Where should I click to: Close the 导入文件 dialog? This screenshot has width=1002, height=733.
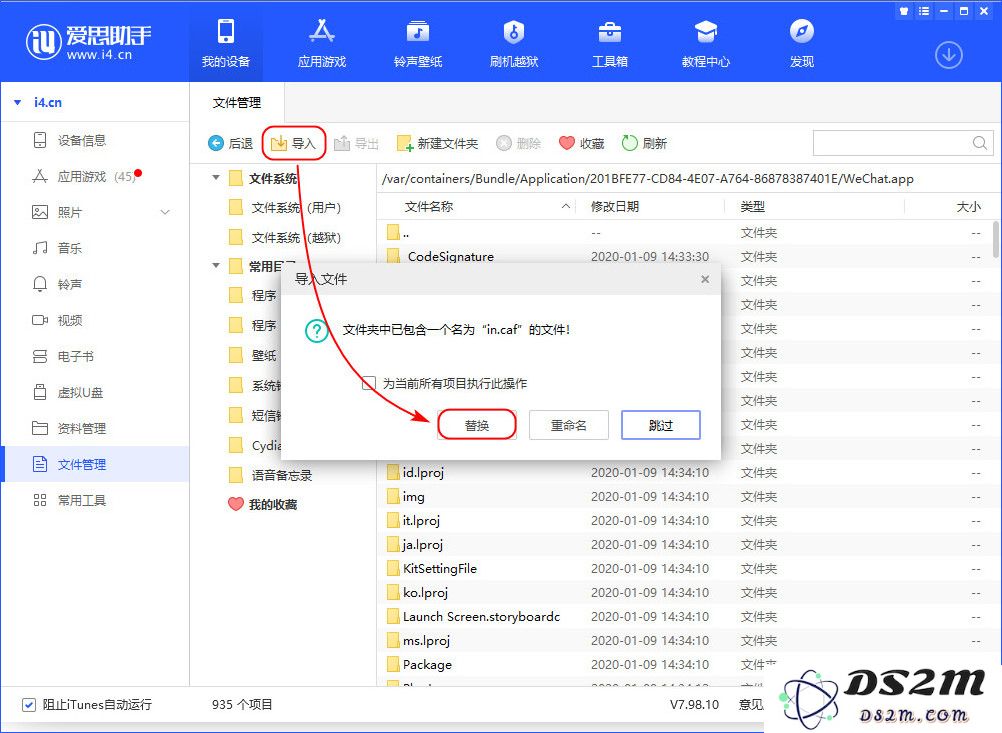tap(705, 279)
